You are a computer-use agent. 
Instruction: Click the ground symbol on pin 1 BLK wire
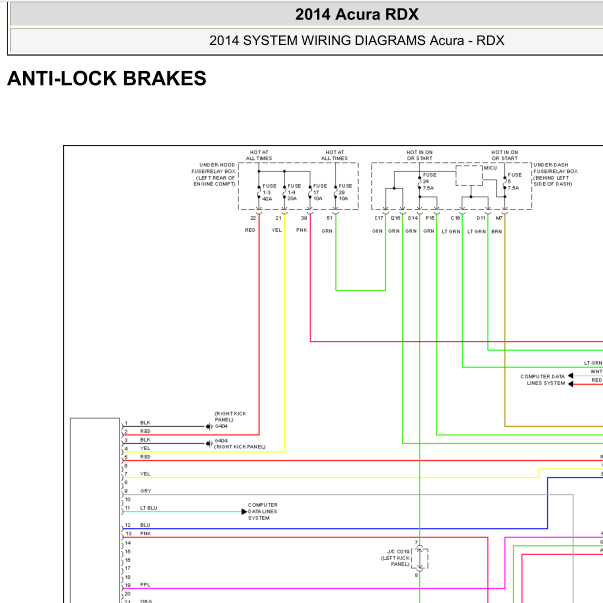click(209, 426)
